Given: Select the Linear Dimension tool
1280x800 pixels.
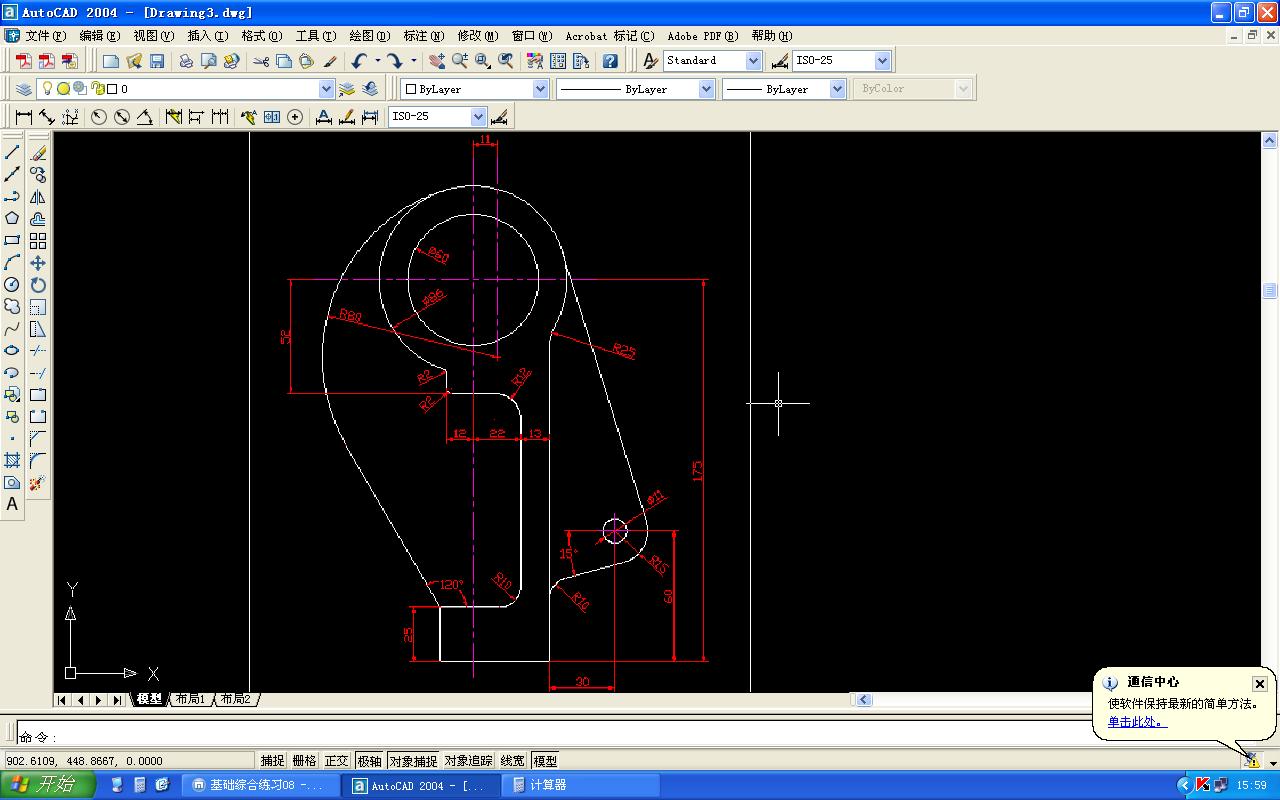Looking at the screenshot, I should click(24, 117).
